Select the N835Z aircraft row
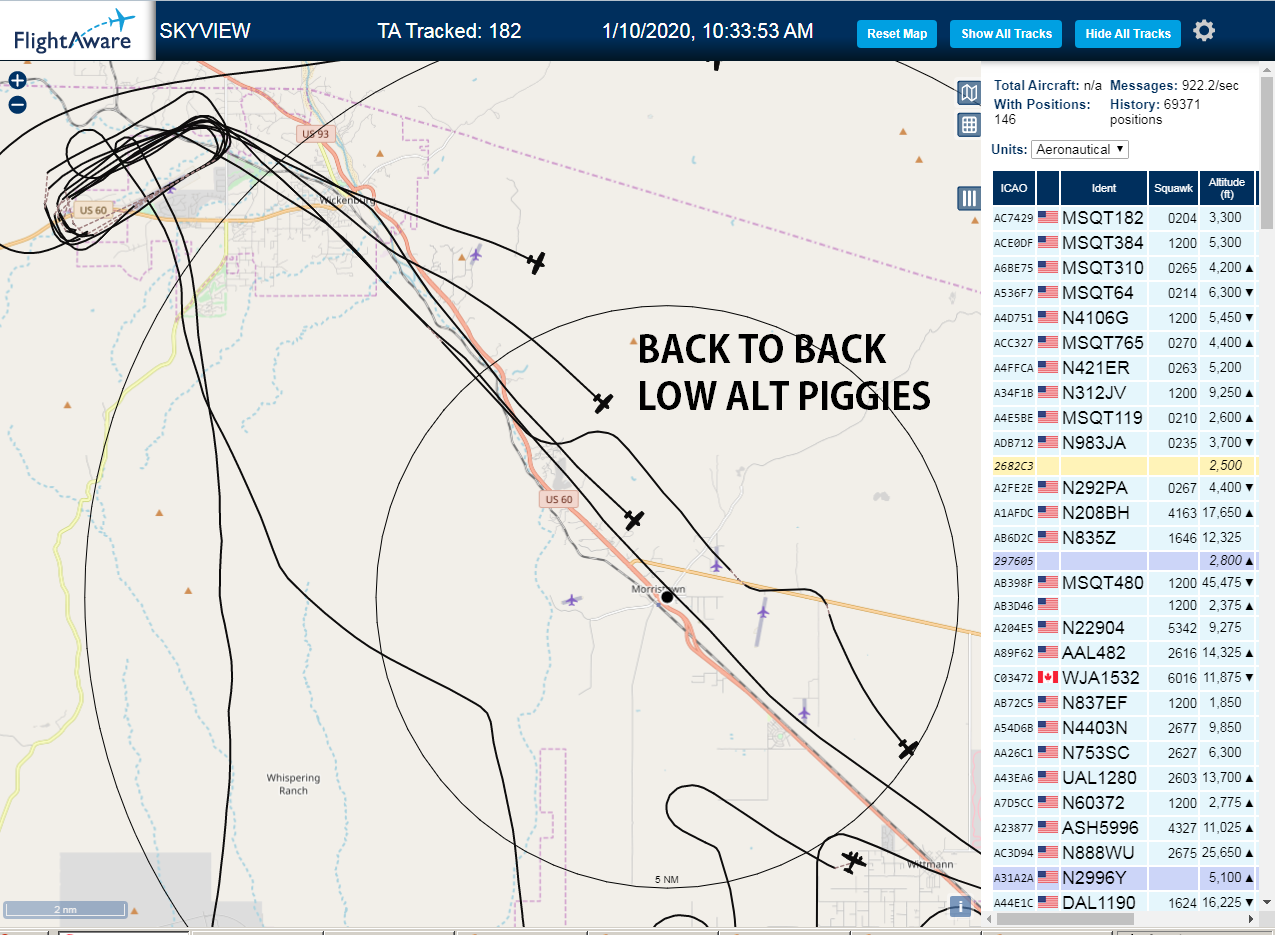The height and width of the screenshot is (935, 1275). [x=1125, y=537]
